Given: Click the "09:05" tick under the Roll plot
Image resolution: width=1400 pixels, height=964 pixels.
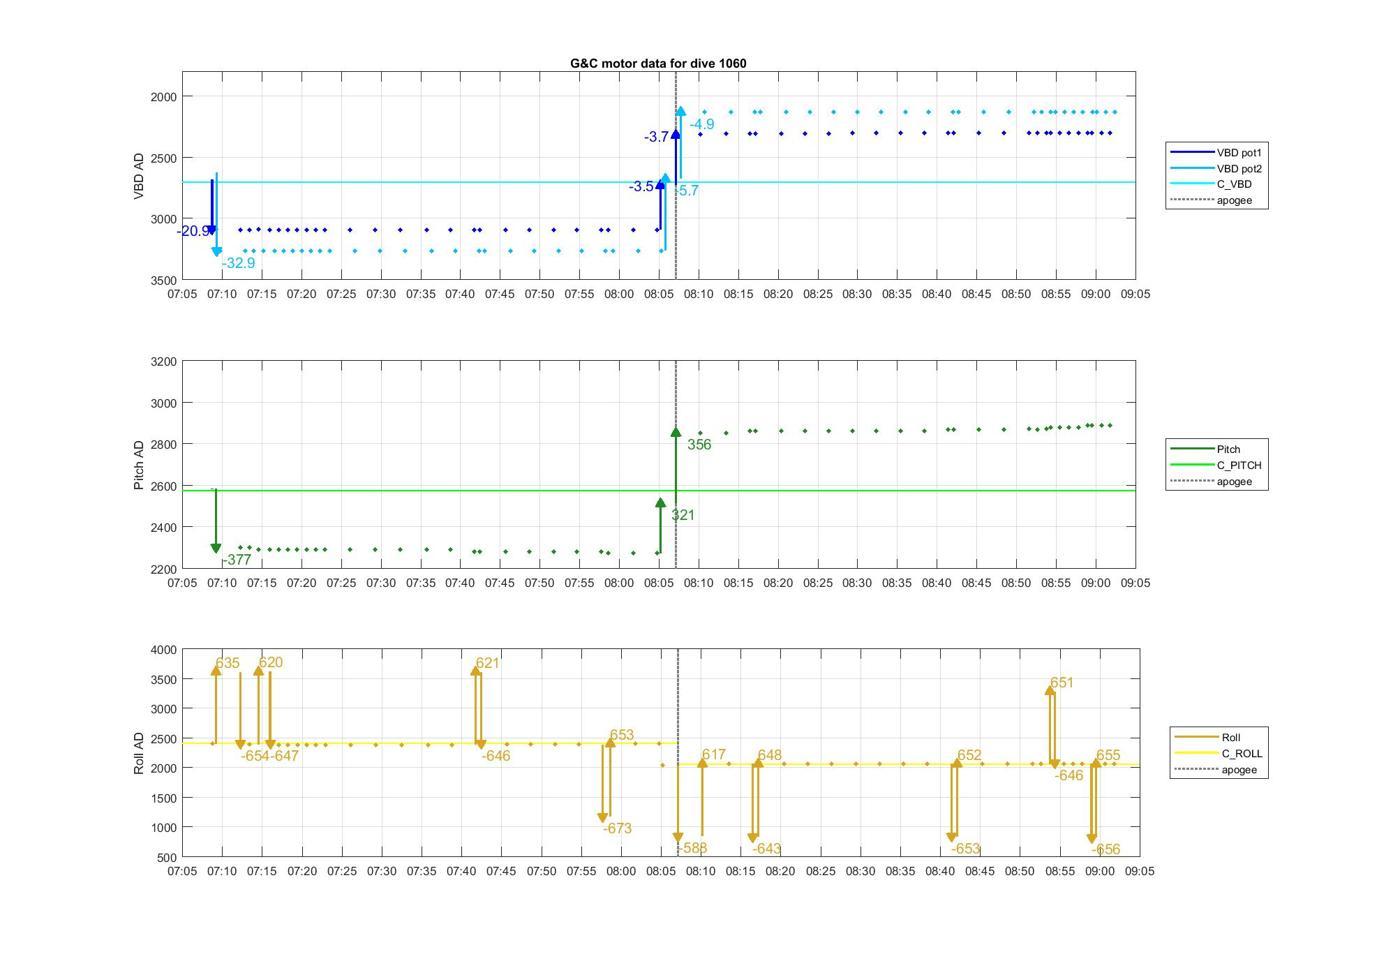Looking at the screenshot, I should tap(1139, 871).
